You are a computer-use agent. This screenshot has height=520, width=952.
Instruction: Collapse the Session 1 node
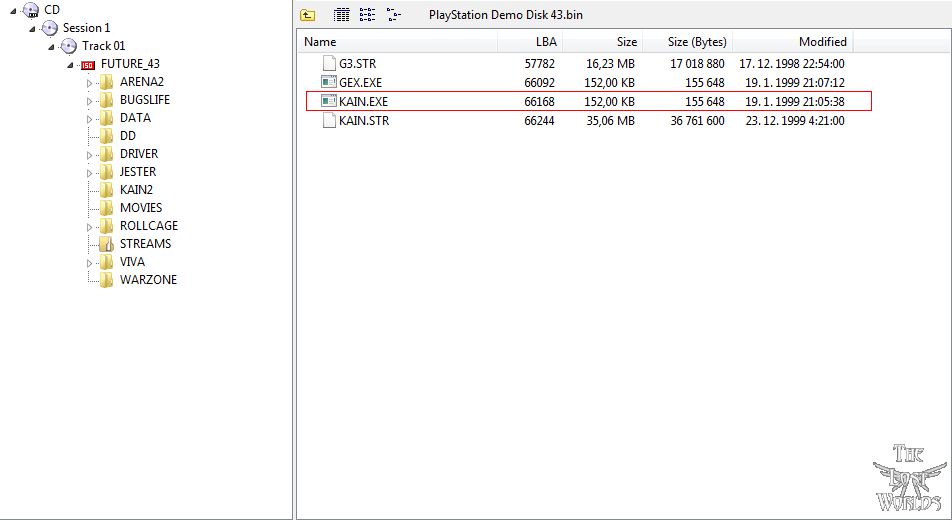[x=32, y=29]
